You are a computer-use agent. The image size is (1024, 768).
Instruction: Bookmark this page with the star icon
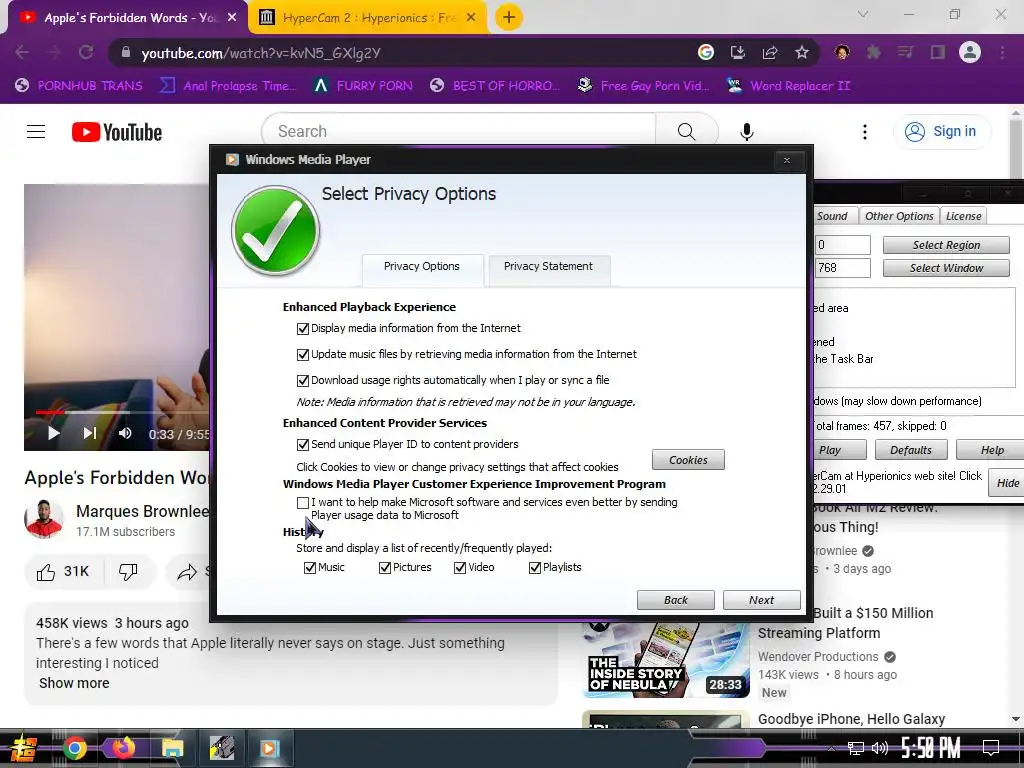point(802,53)
